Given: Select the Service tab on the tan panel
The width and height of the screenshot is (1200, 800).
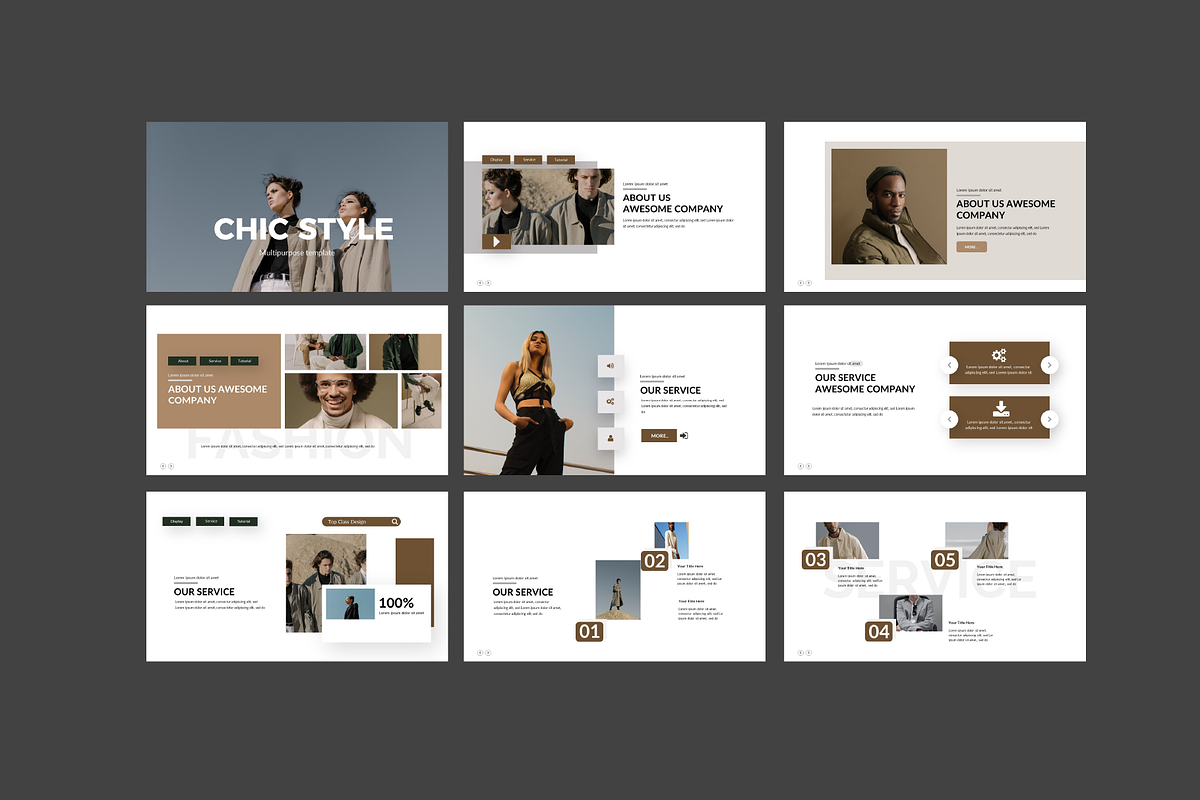Looking at the screenshot, I should (x=214, y=361).
